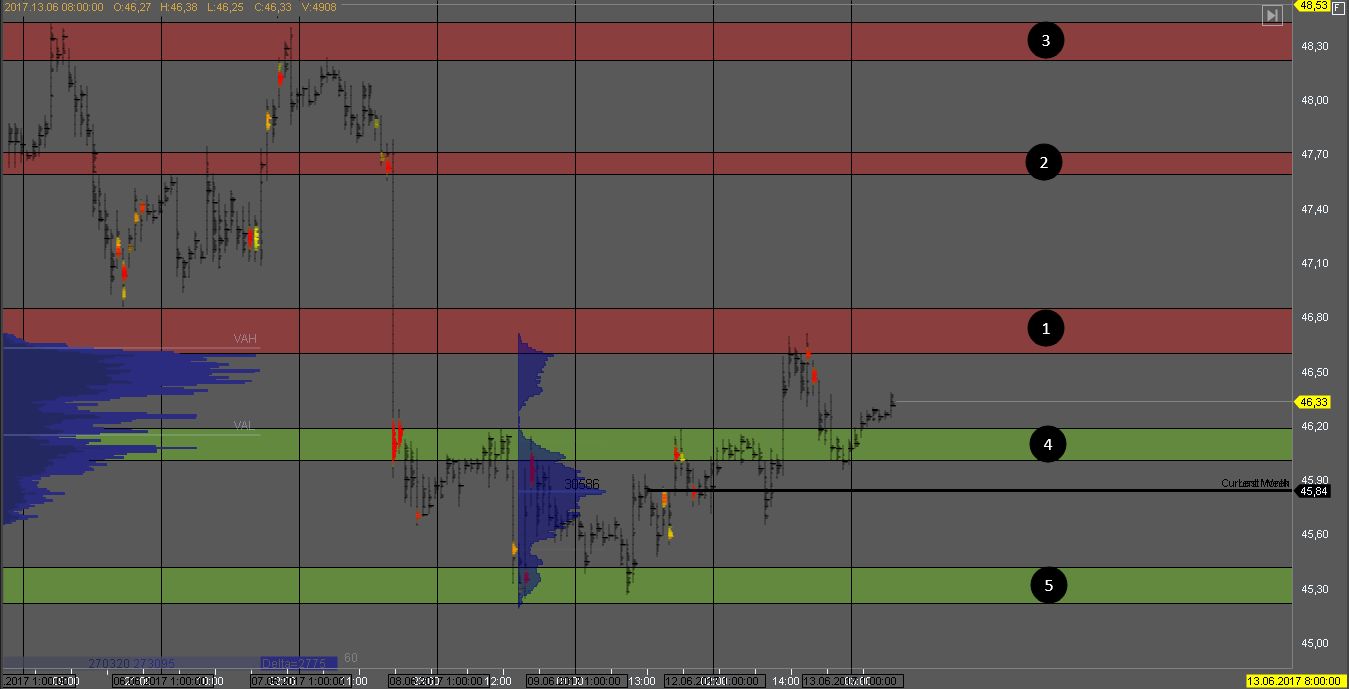The height and width of the screenshot is (689, 1349).
Task: Click the black circle marker numbered 3
Action: click(1046, 41)
